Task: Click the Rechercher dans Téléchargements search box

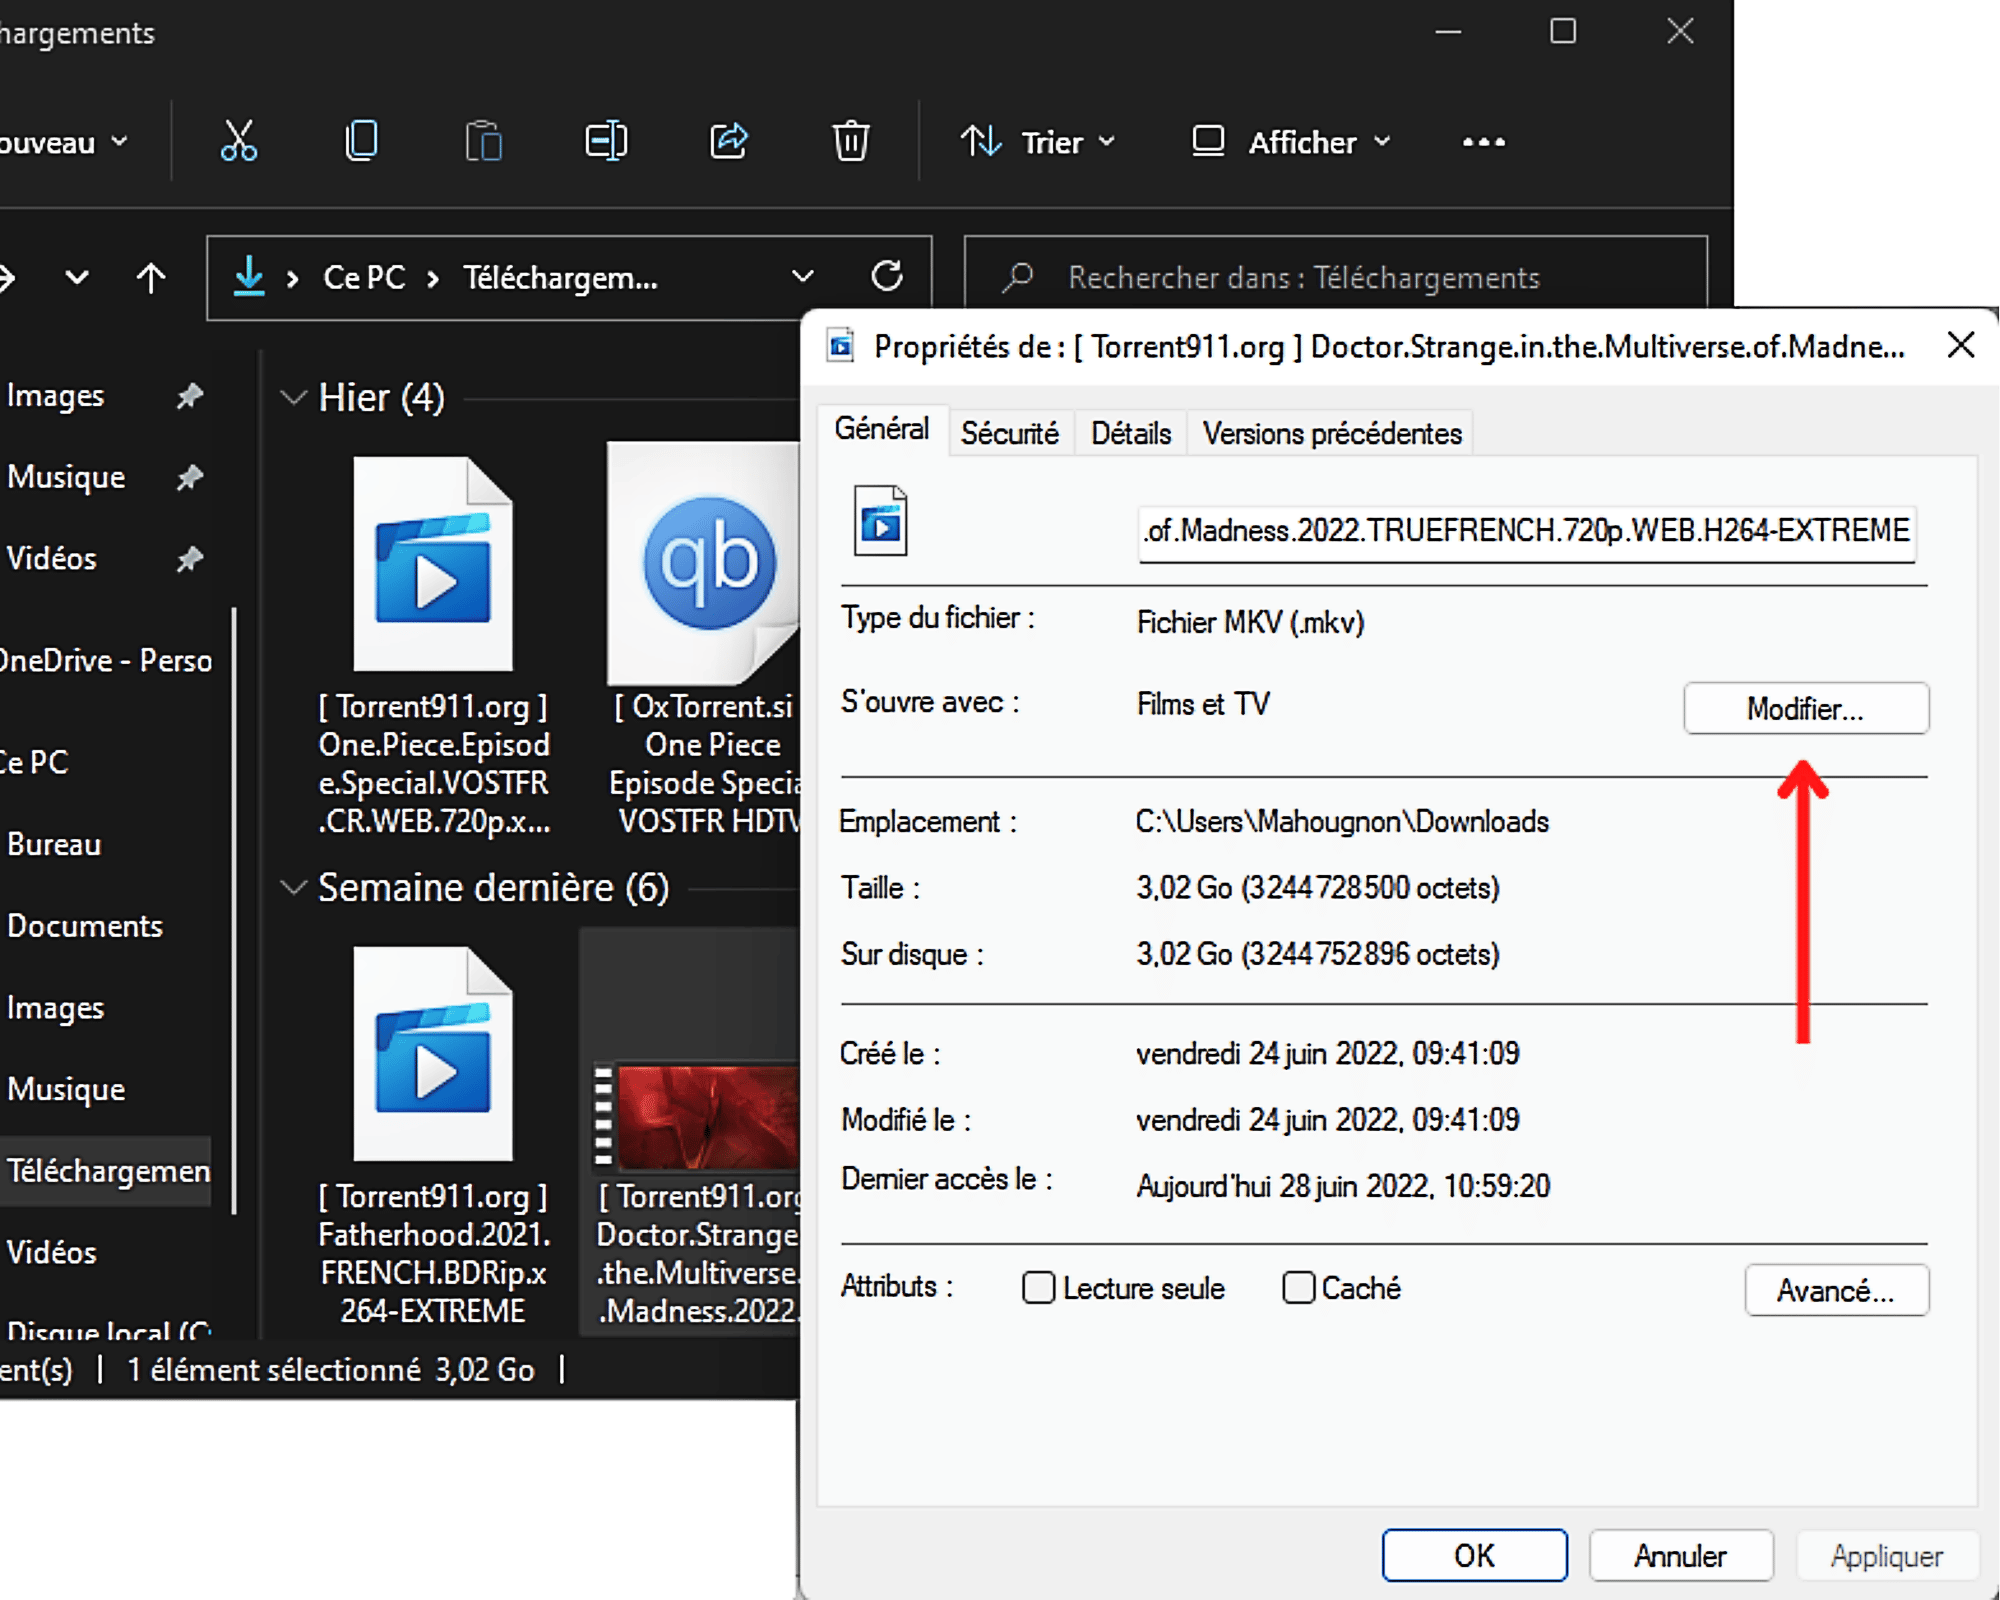Action: [1335, 277]
